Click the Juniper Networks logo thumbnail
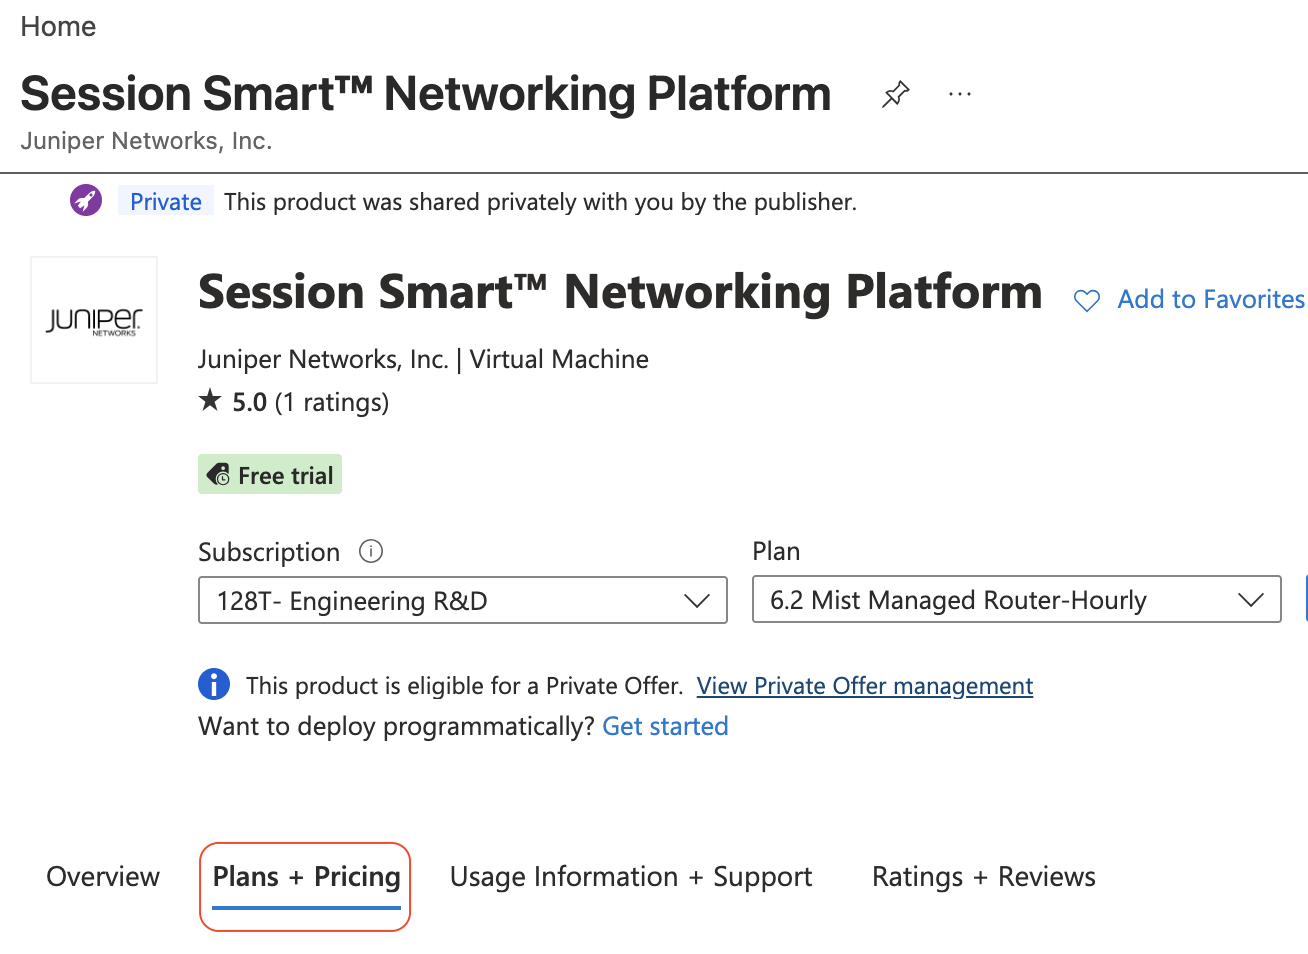This screenshot has width=1308, height=954. (94, 320)
